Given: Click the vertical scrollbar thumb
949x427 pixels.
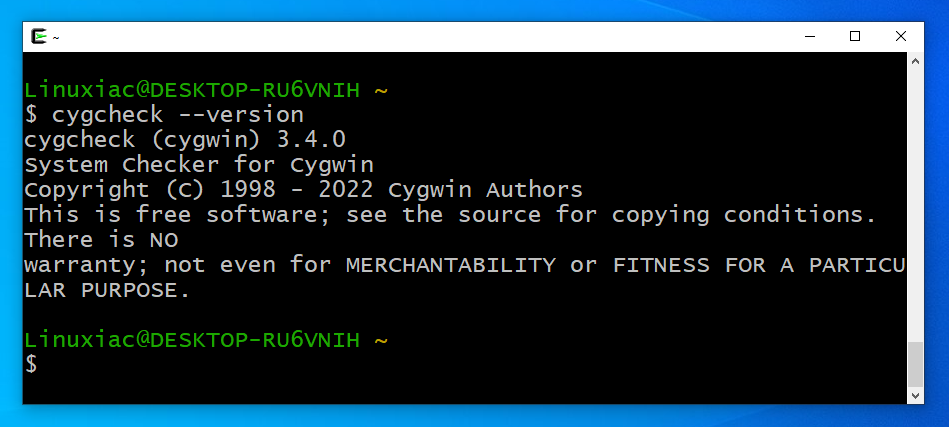Looking at the screenshot, I should pos(915,364).
